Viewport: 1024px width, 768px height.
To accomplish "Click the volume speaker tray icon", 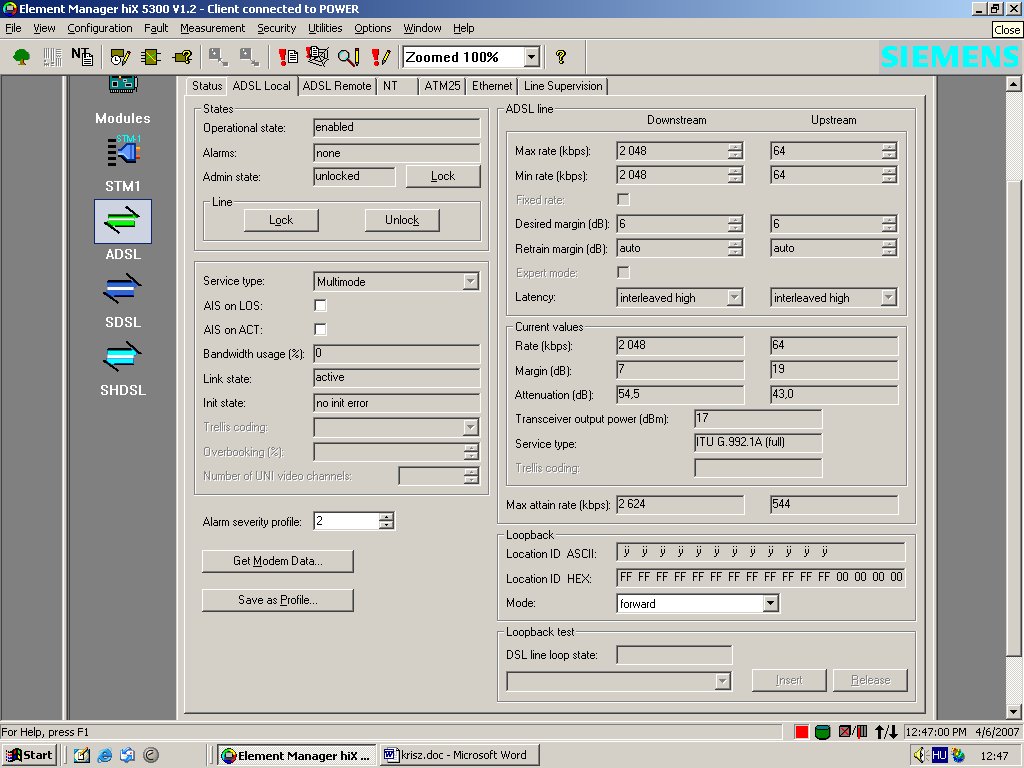I will click(921, 756).
